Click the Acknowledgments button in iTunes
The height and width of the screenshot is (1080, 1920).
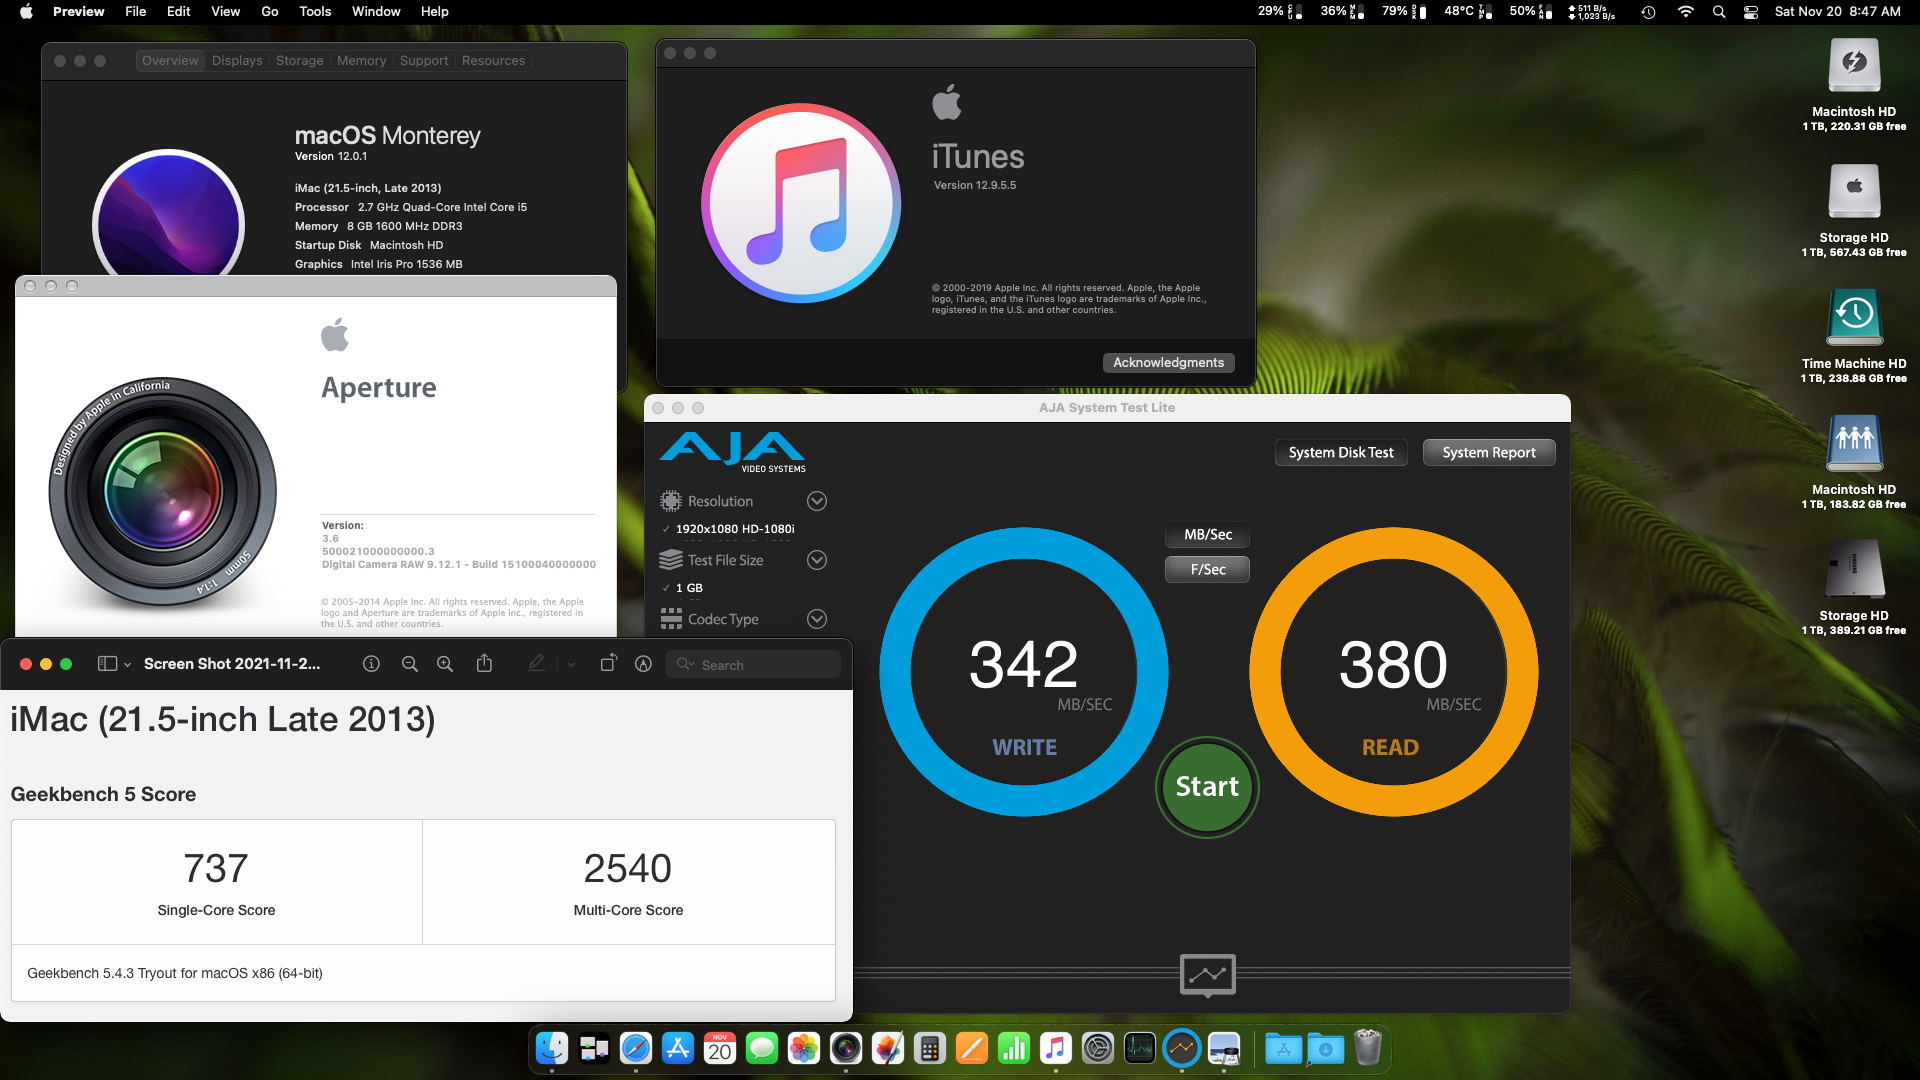point(1168,363)
